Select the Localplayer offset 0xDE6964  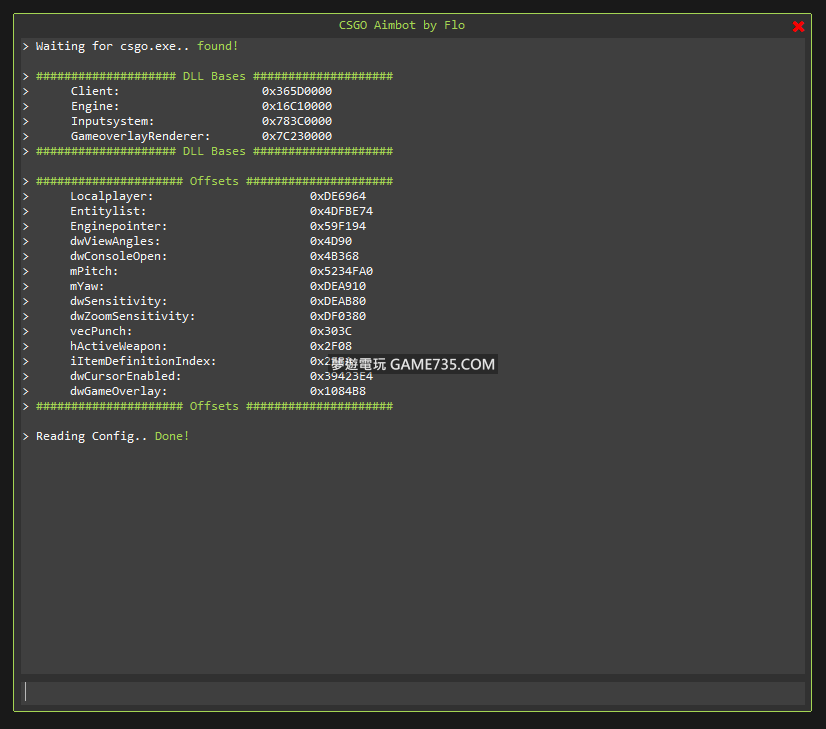pos(338,196)
